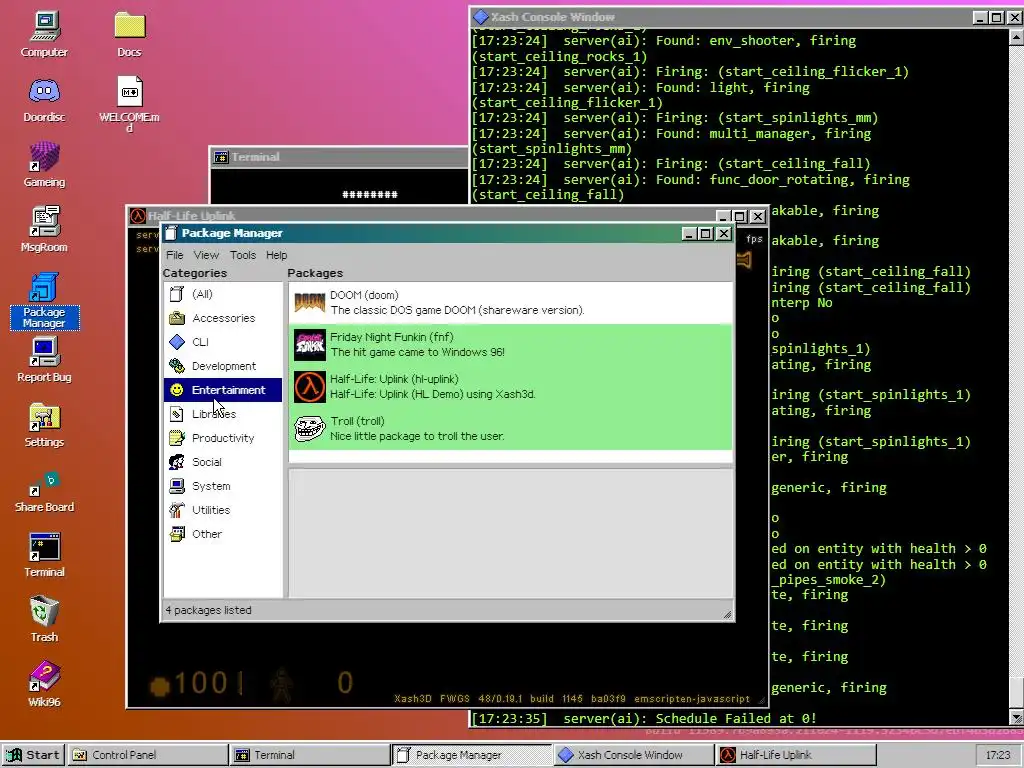Open the File menu in Package Manager
This screenshot has width=1024, height=768.
point(174,255)
